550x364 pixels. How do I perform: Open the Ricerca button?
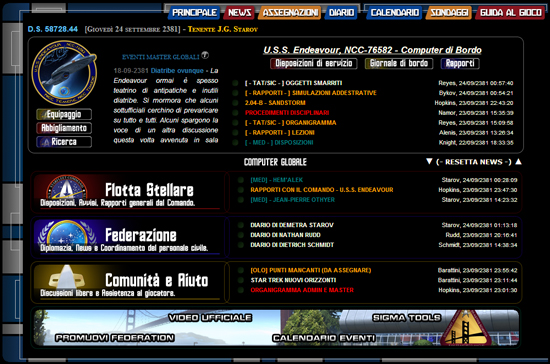[x=64, y=142]
